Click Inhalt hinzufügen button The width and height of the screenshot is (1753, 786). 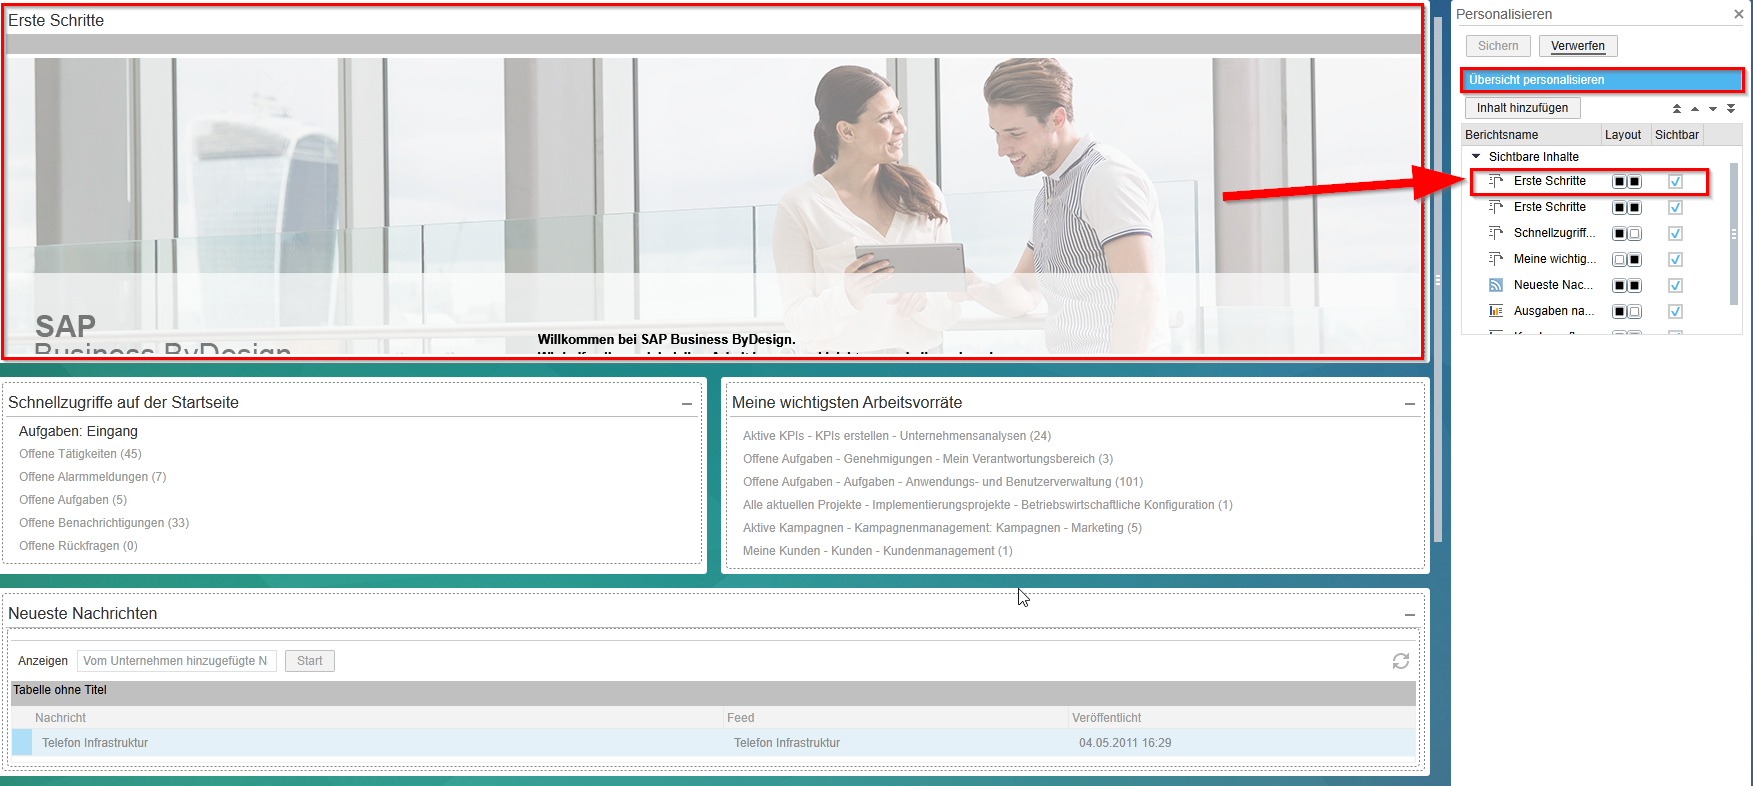(x=1523, y=108)
